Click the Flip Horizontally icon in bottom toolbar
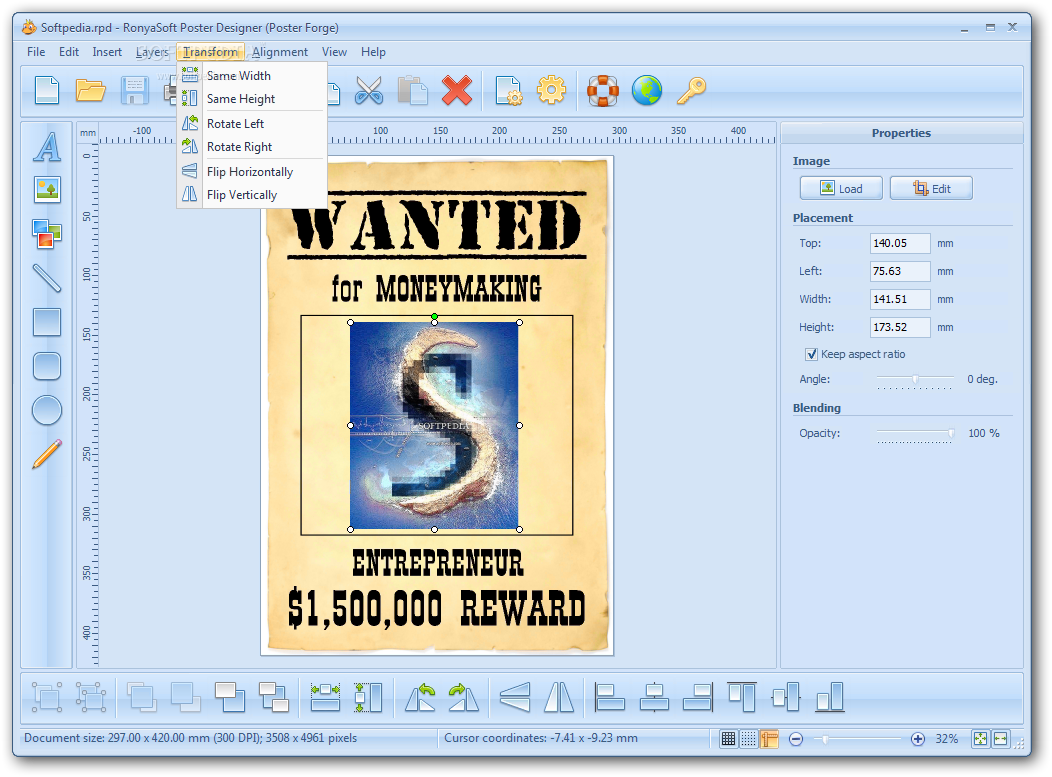The height and width of the screenshot is (777, 1052). pos(515,696)
